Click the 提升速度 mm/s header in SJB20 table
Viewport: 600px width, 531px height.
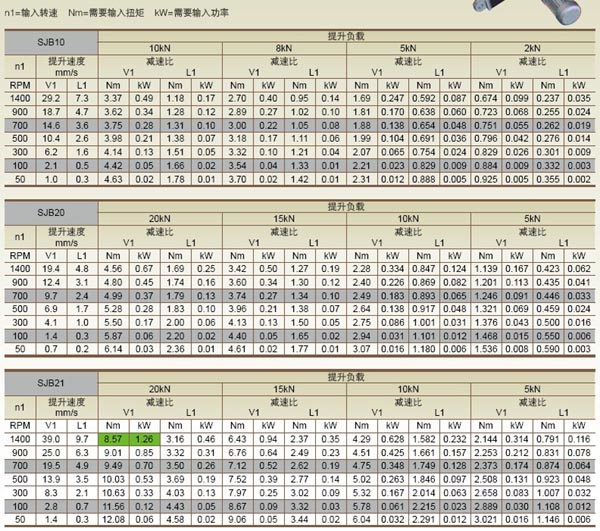[x=67, y=235]
